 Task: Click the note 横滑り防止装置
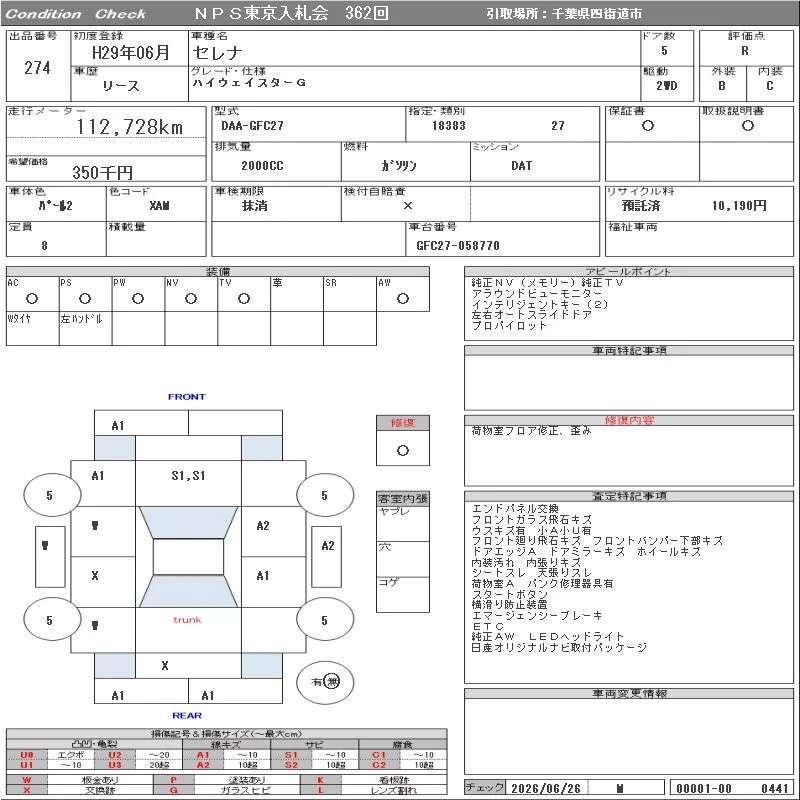[509, 605]
